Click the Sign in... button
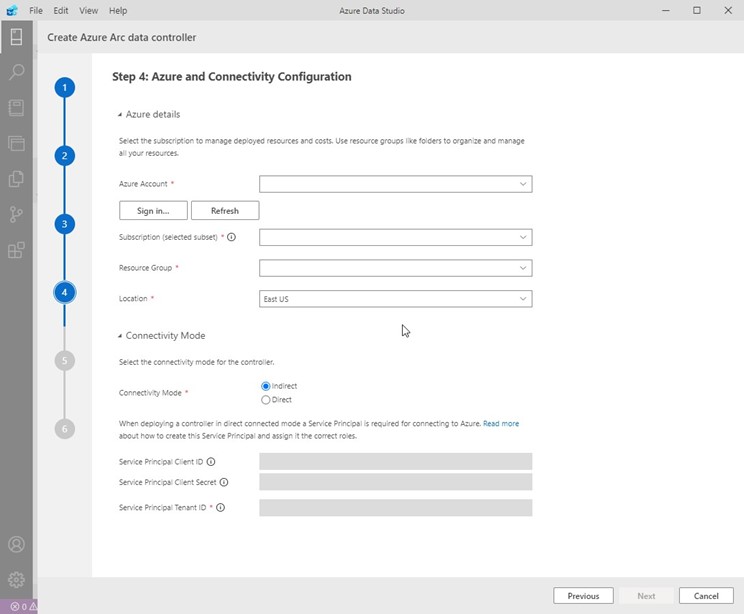This screenshot has width=744, height=614. tap(153, 211)
